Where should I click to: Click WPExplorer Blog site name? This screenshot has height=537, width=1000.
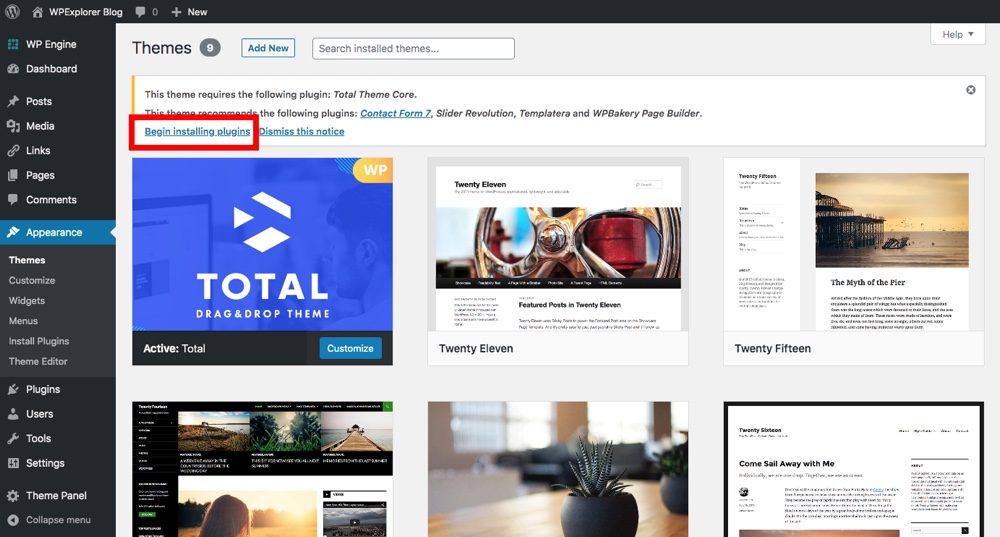click(x=85, y=12)
